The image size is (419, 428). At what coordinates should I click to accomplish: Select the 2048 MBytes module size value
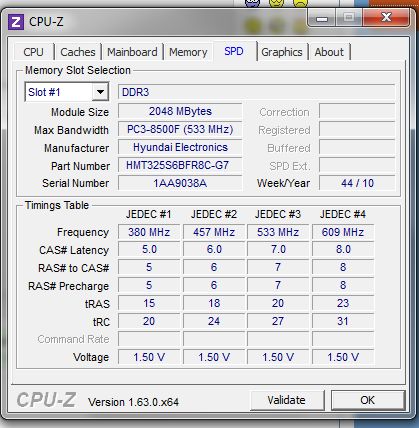pyautogui.click(x=180, y=111)
